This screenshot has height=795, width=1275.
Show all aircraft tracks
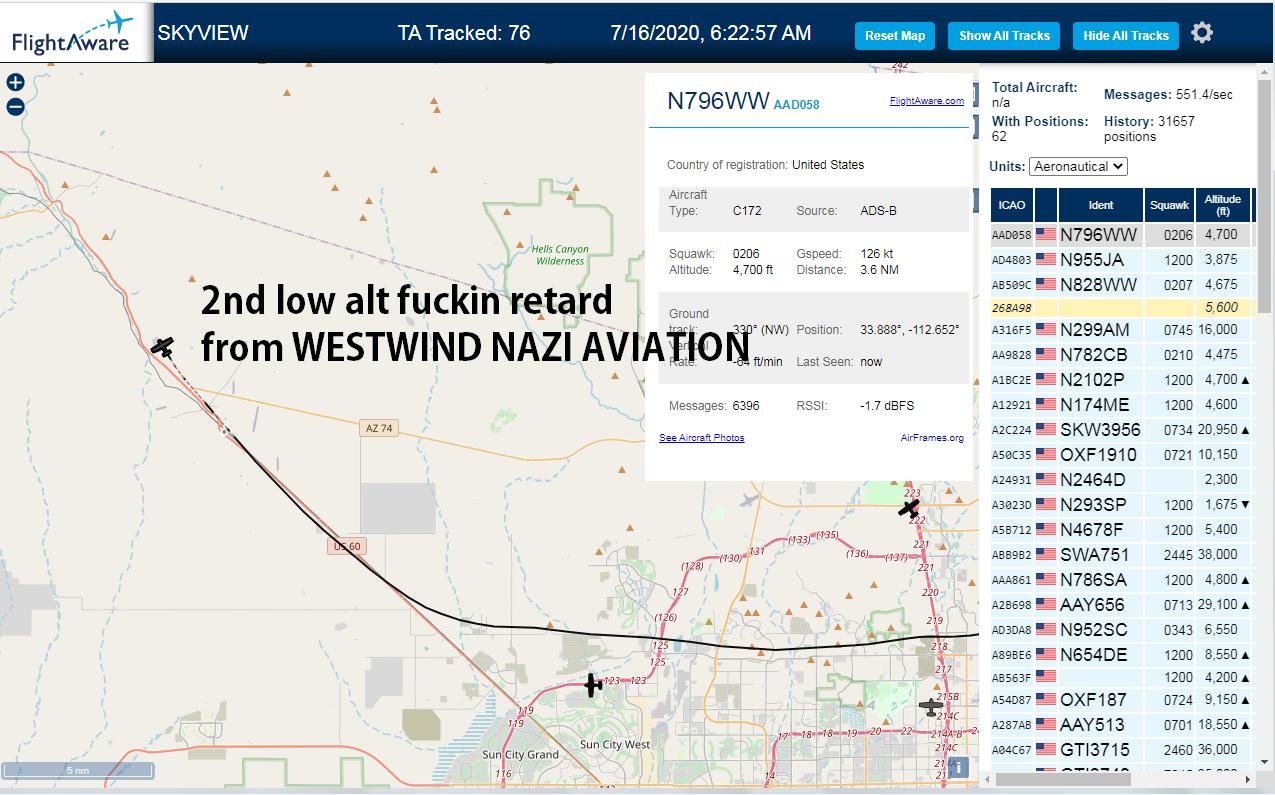(1004, 36)
